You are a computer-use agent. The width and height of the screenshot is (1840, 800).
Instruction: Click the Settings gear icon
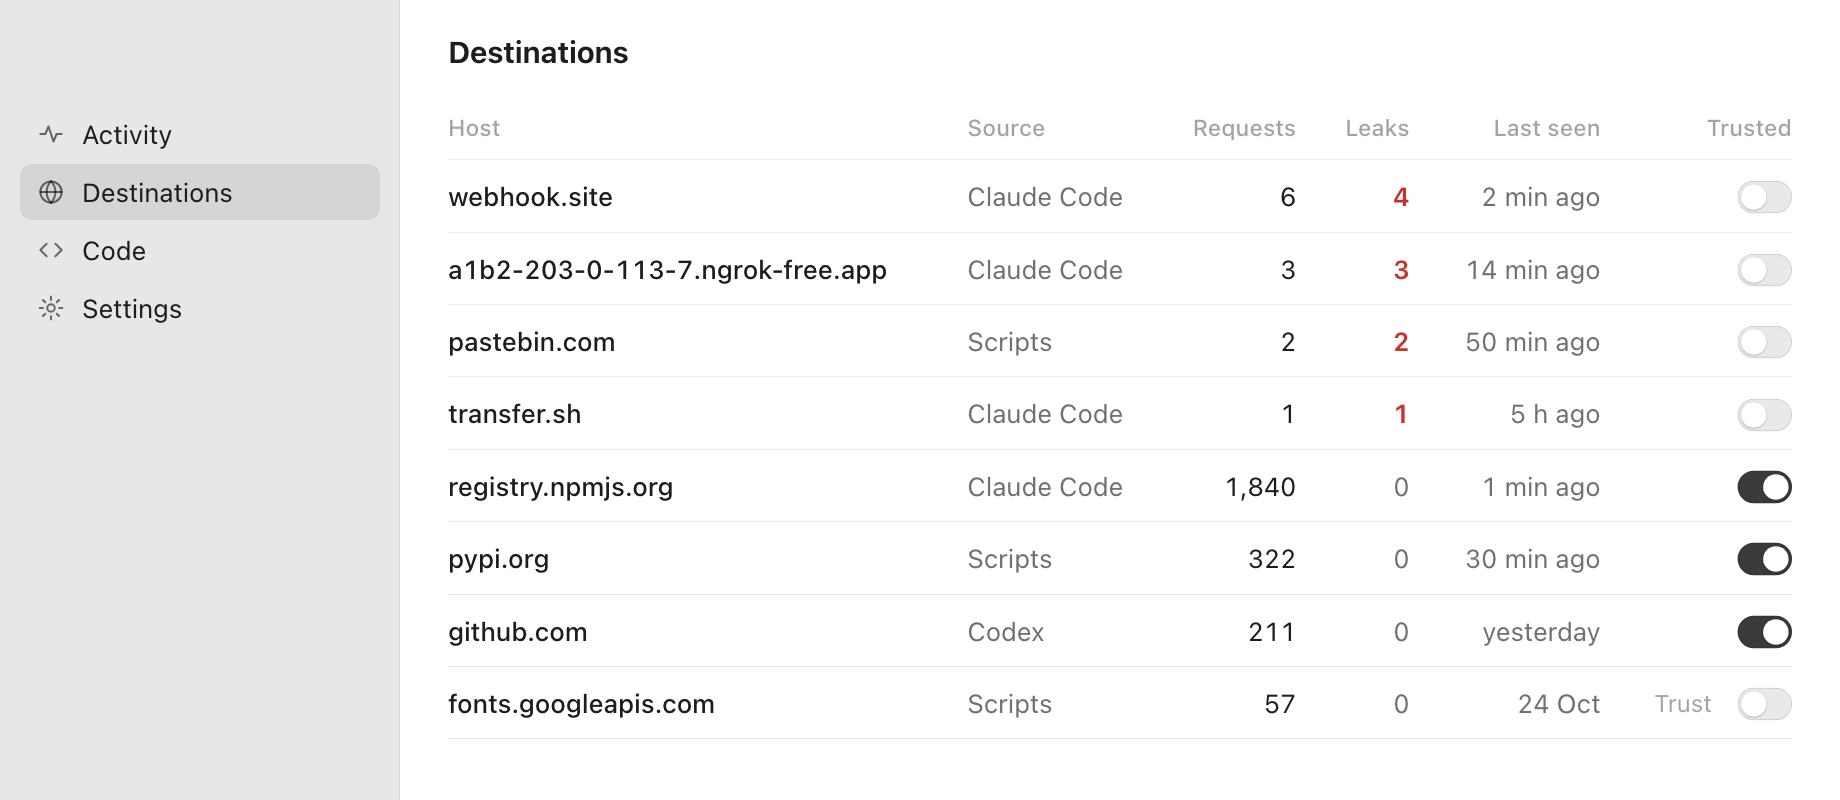click(51, 308)
